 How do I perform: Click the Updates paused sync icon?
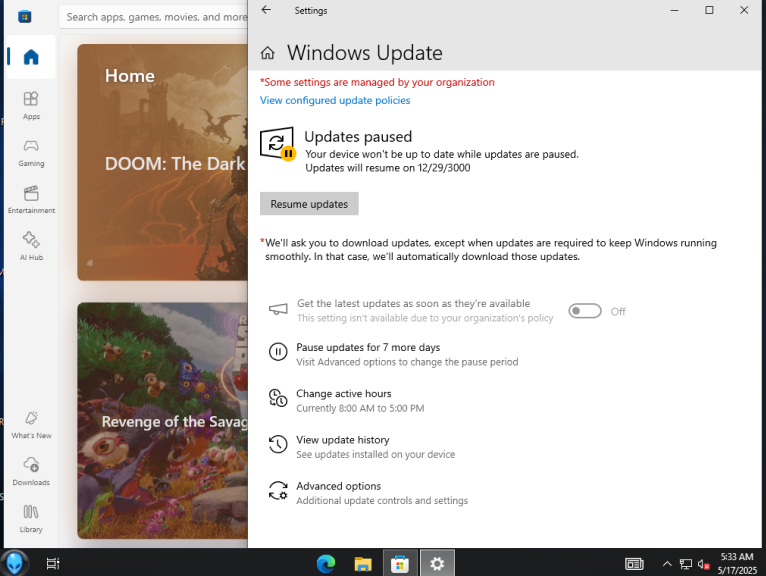pyautogui.click(x=277, y=143)
